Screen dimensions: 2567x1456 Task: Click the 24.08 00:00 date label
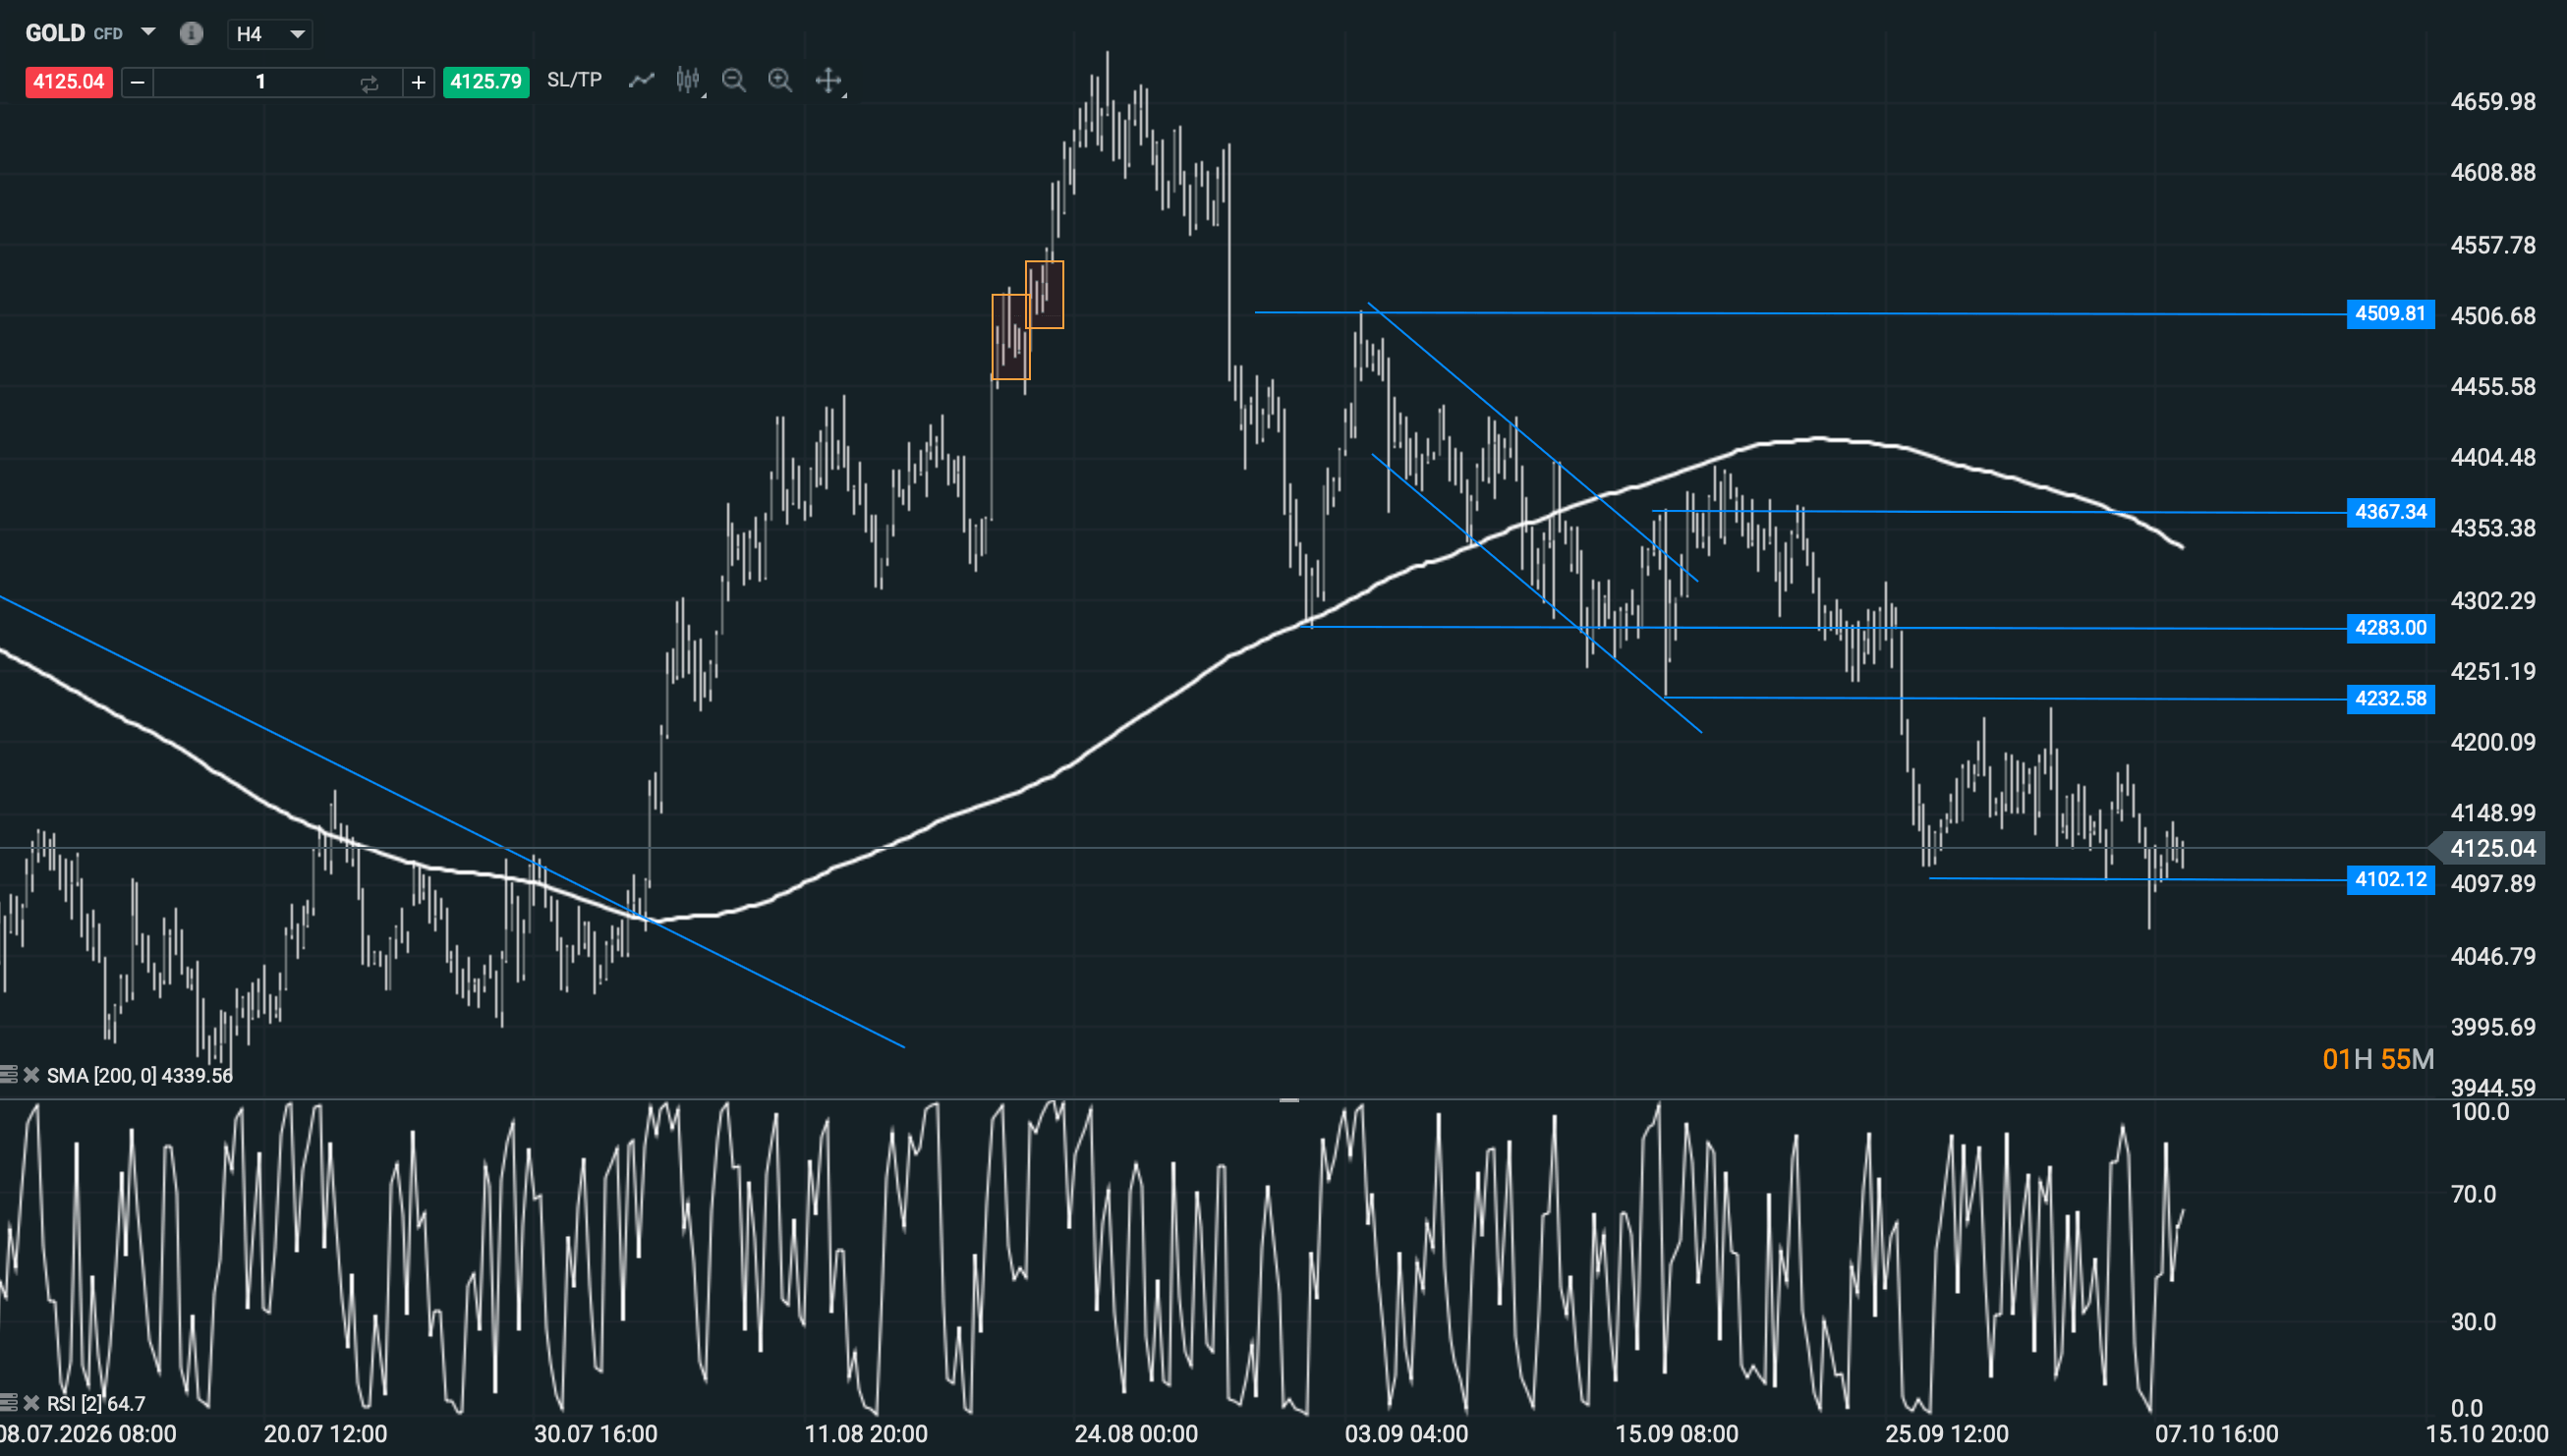click(x=1136, y=1434)
